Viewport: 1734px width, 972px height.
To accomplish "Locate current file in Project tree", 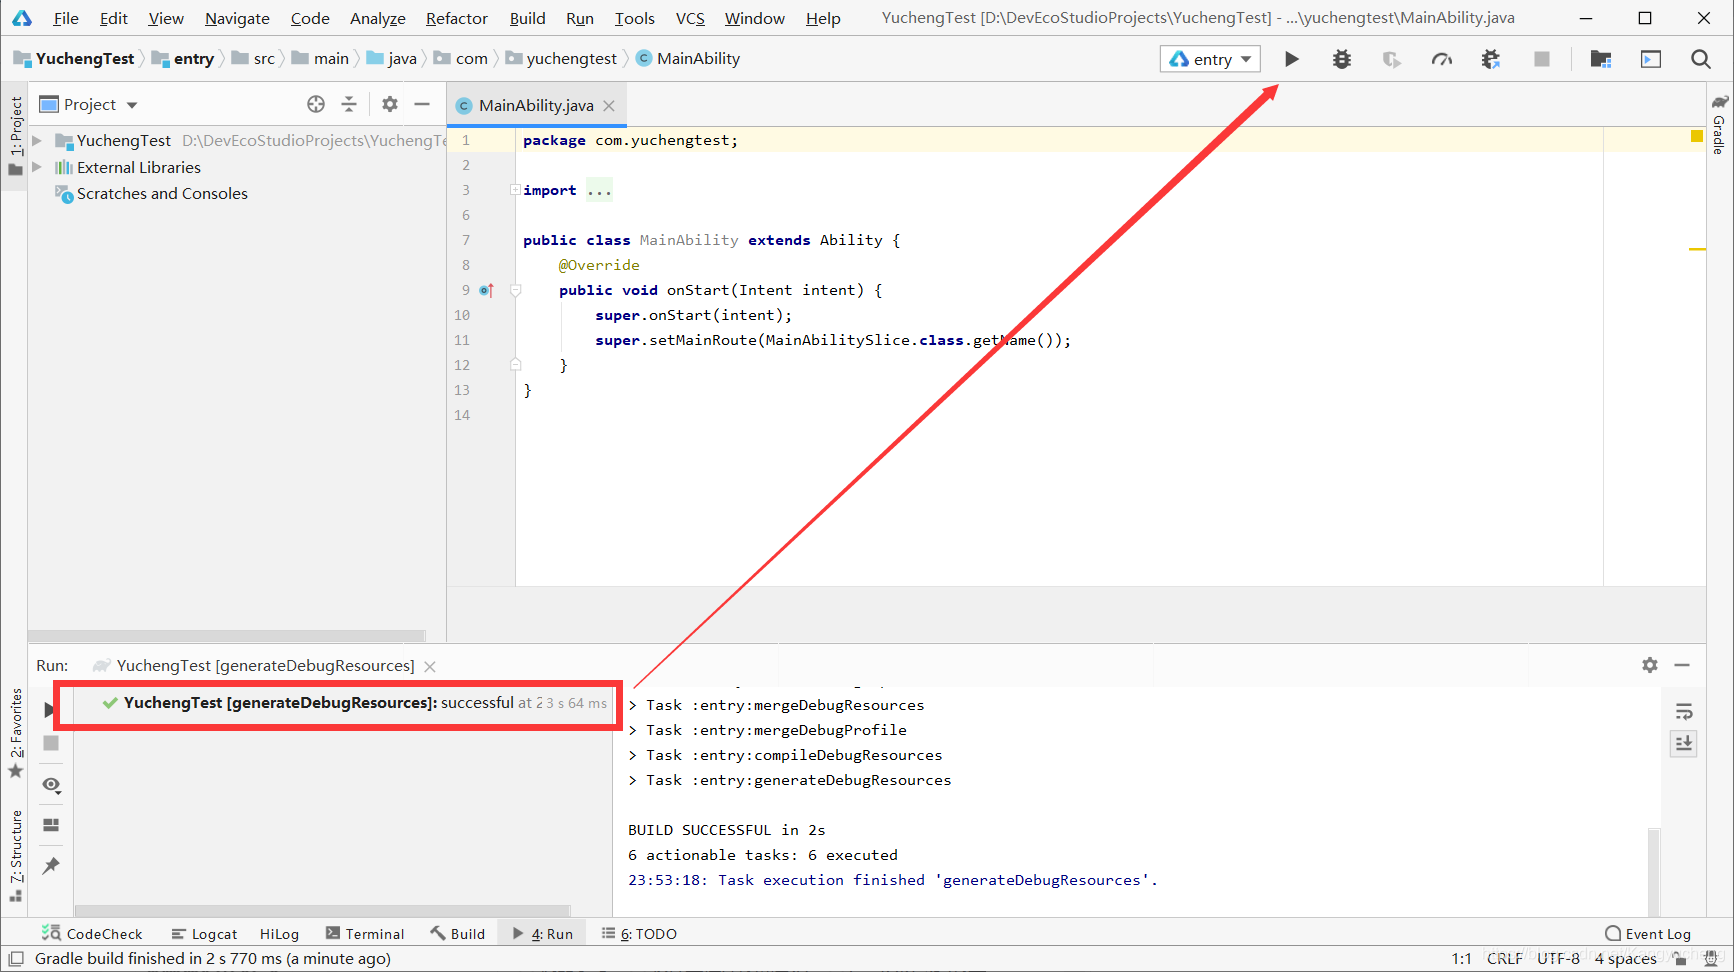I will tap(316, 104).
